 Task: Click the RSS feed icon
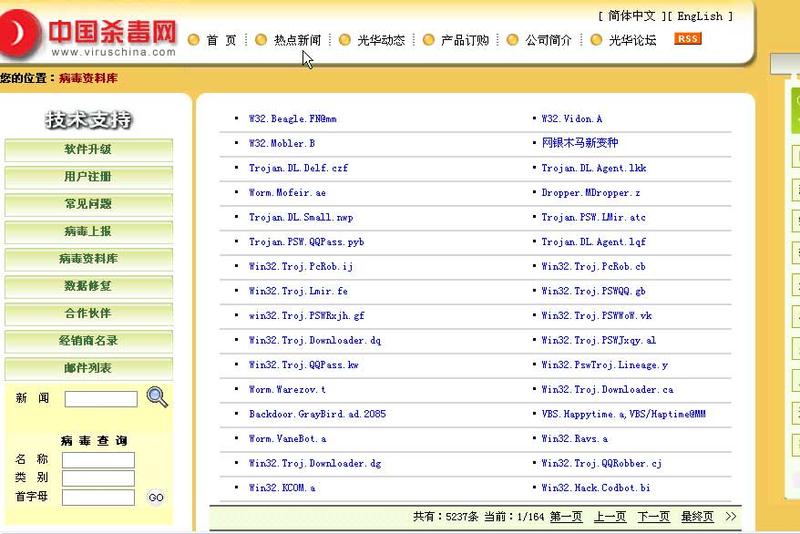tap(688, 39)
